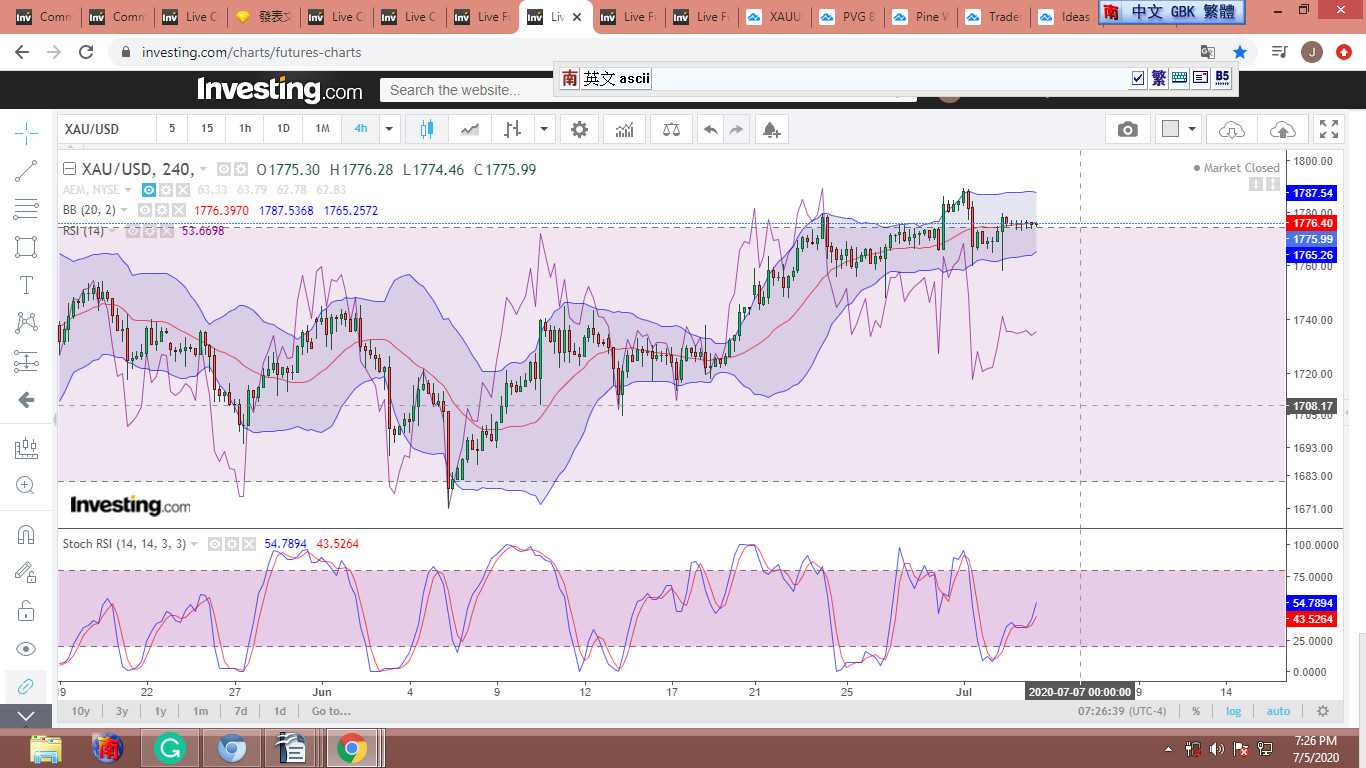
Task: Open Chrome from the Windows taskbar
Action: 350,748
